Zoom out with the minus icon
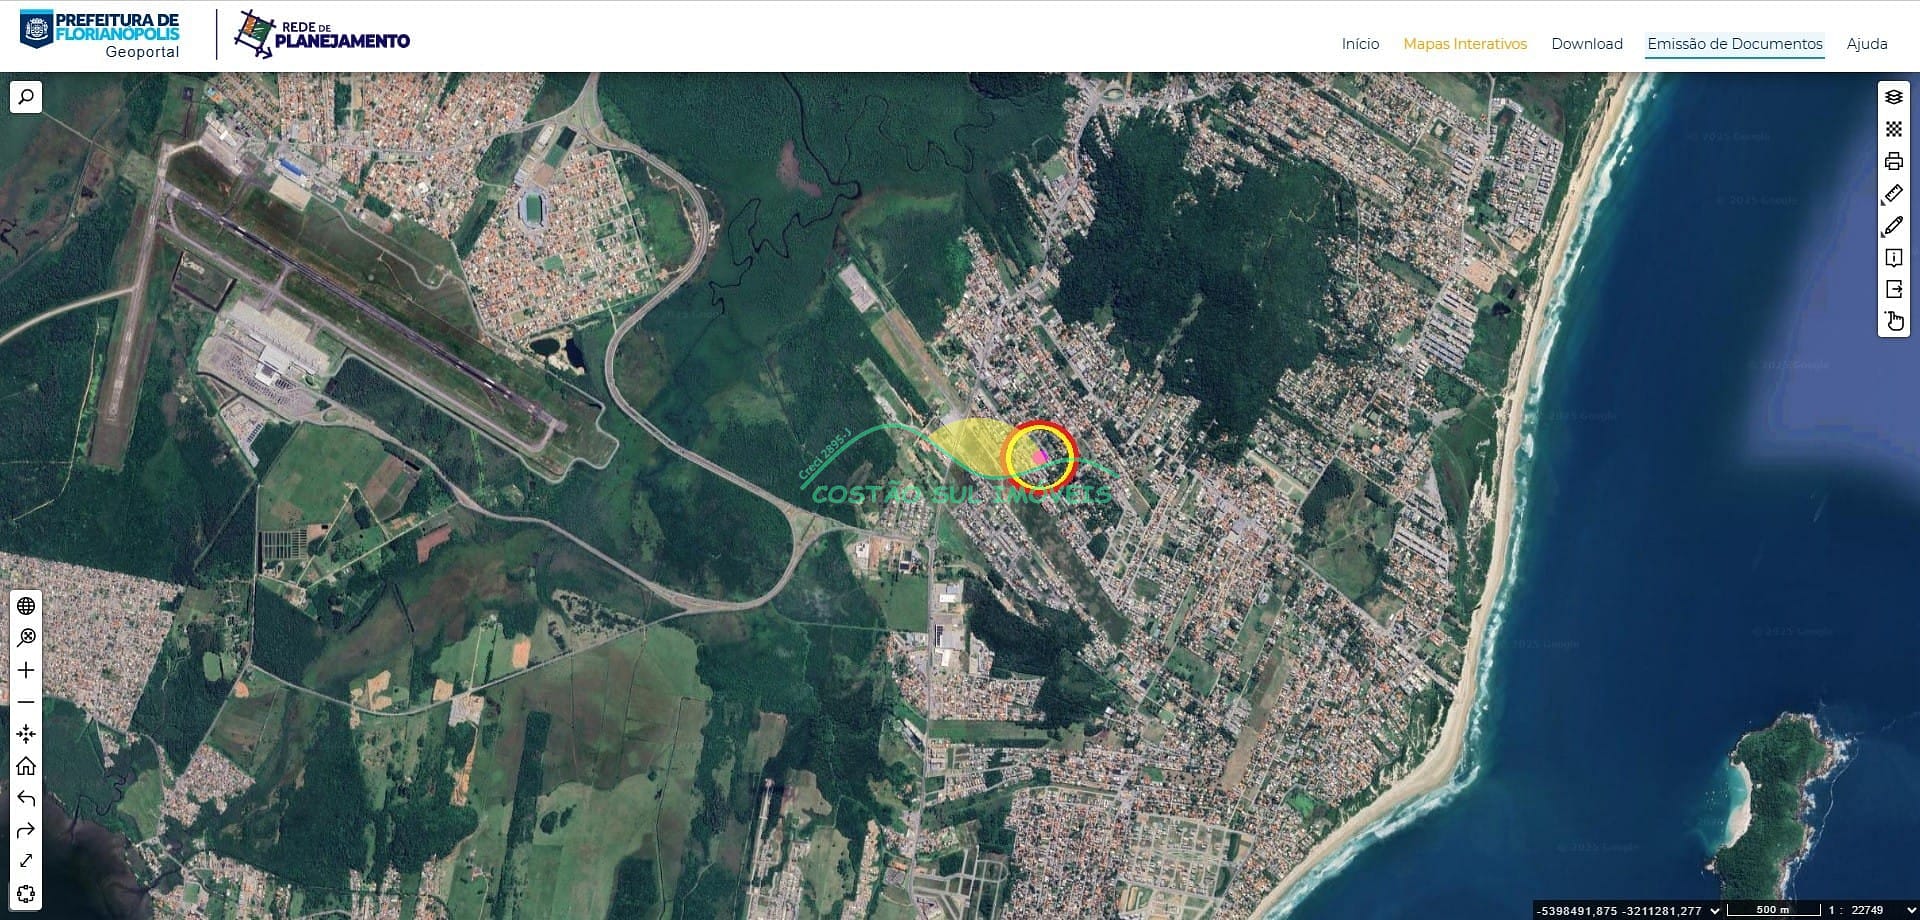Screen dimensions: 1920x920 coord(26,702)
